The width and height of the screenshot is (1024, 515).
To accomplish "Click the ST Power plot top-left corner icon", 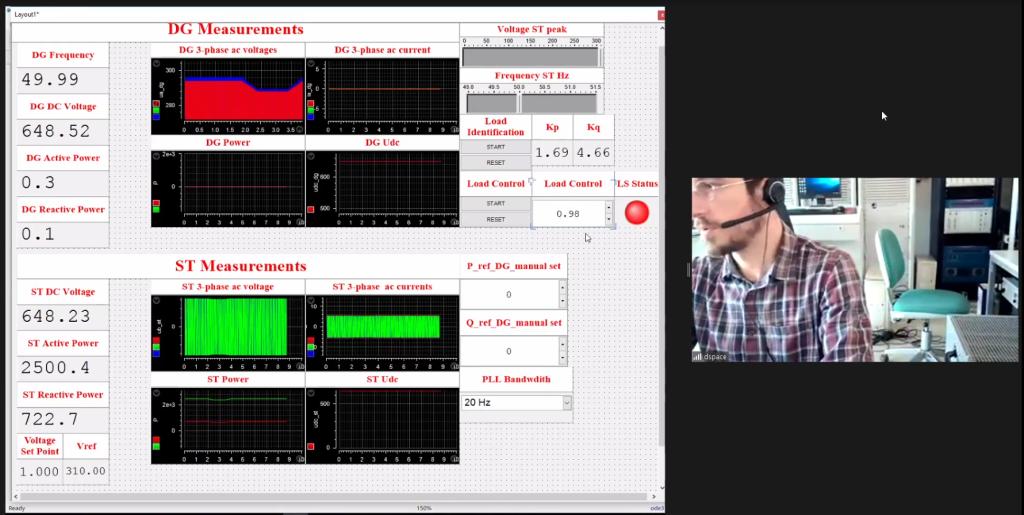I will (156, 393).
